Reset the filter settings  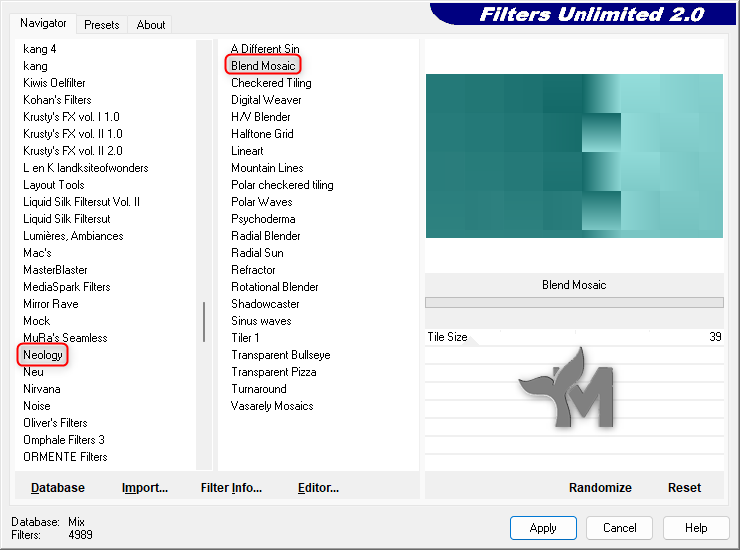[x=684, y=488]
